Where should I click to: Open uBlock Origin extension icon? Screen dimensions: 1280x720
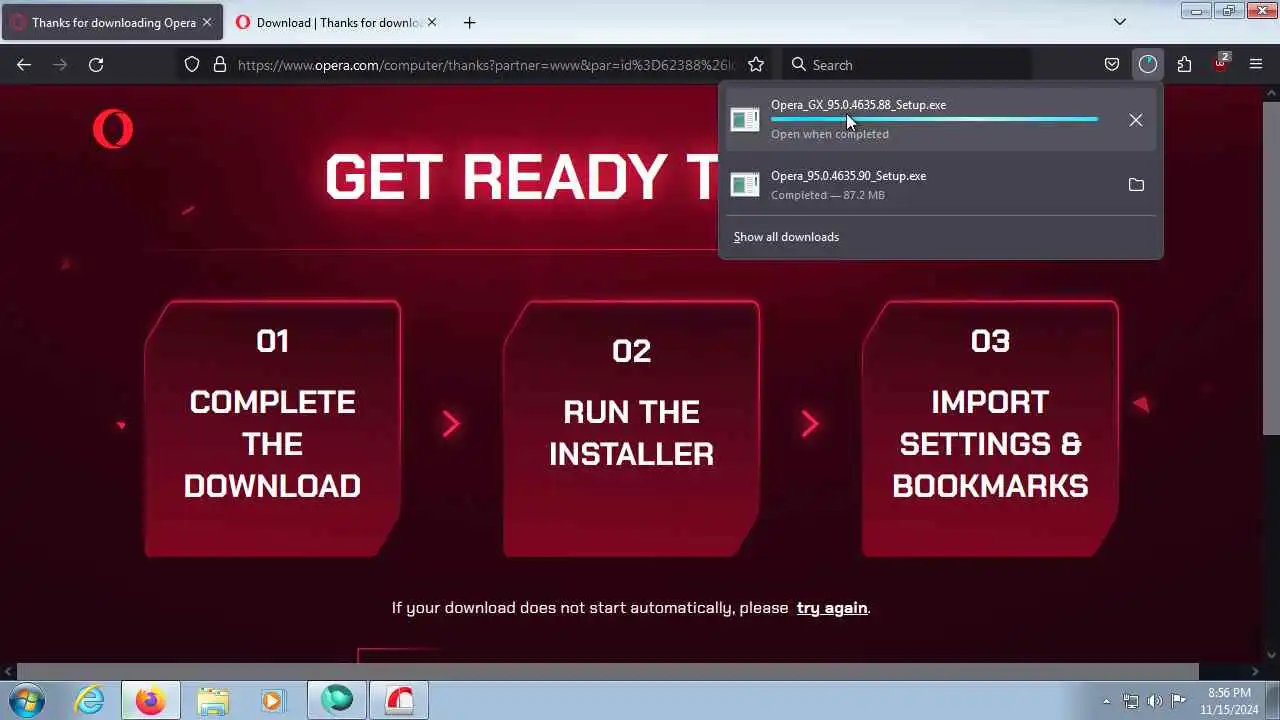1220,64
